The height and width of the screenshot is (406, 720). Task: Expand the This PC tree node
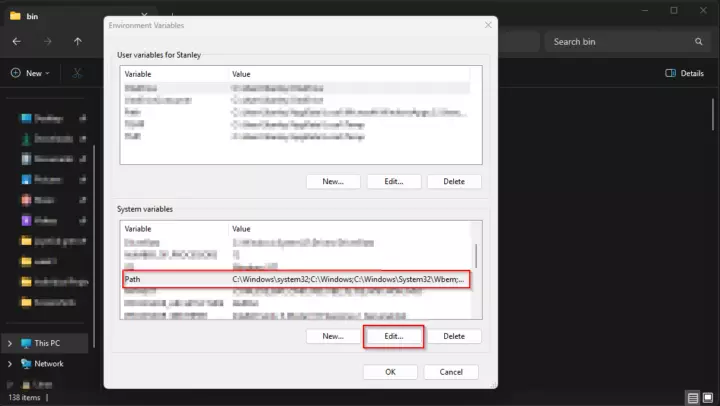pos(10,343)
